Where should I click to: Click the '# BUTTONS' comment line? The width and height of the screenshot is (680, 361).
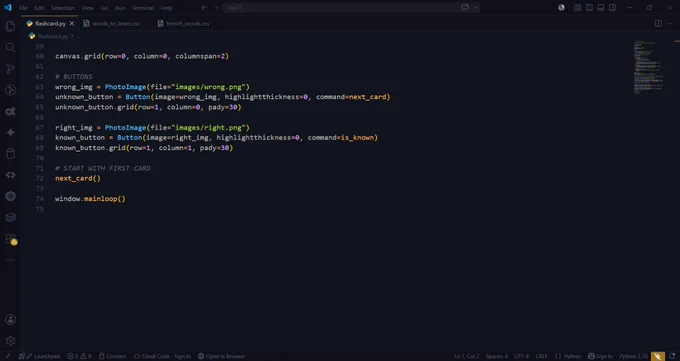point(74,77)
